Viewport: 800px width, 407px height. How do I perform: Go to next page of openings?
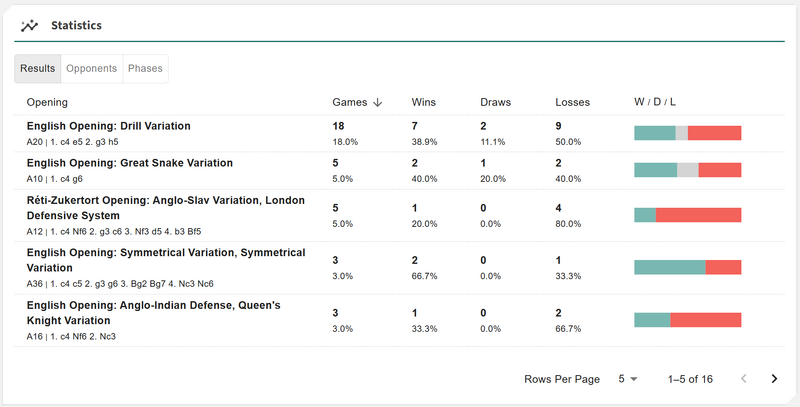click(774, 379)
